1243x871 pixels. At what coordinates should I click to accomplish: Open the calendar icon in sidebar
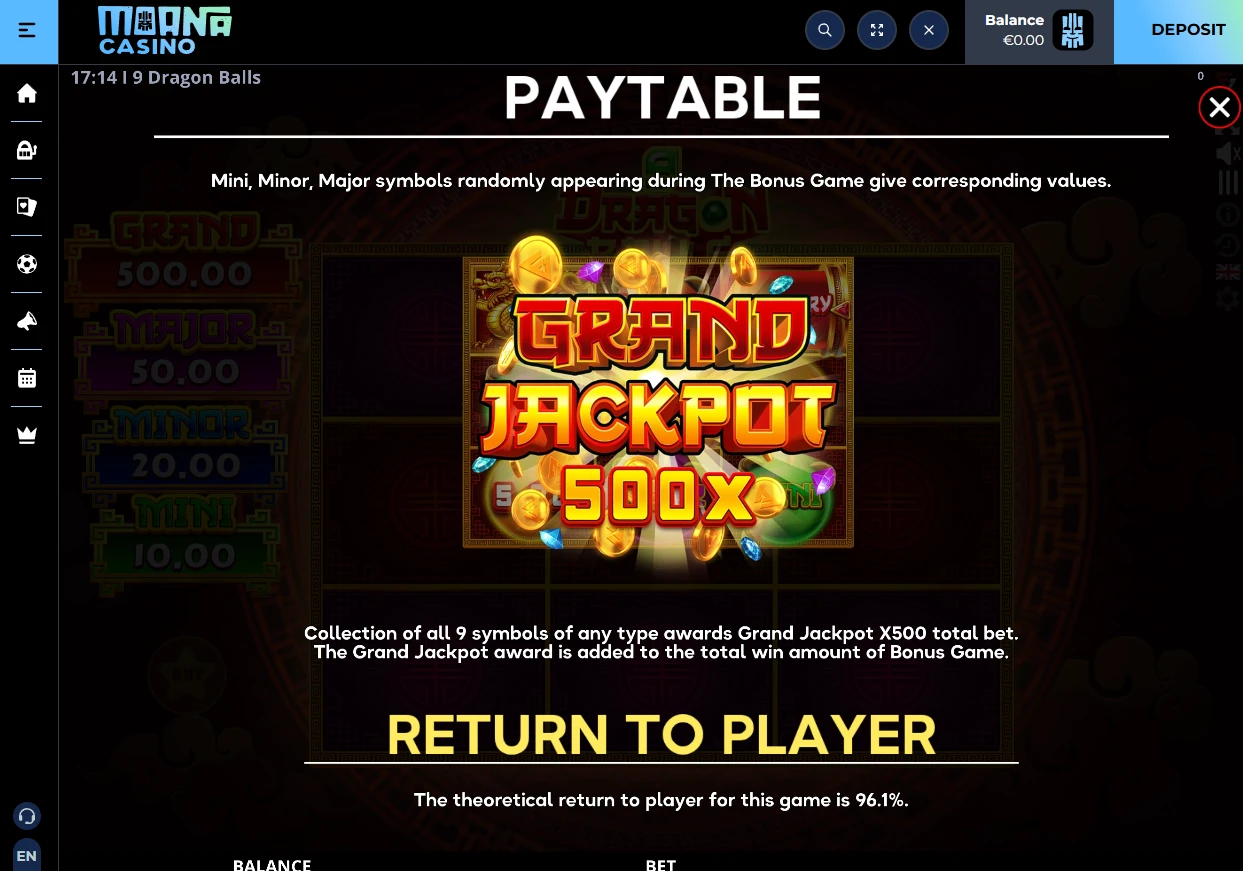tap(27, 378)
